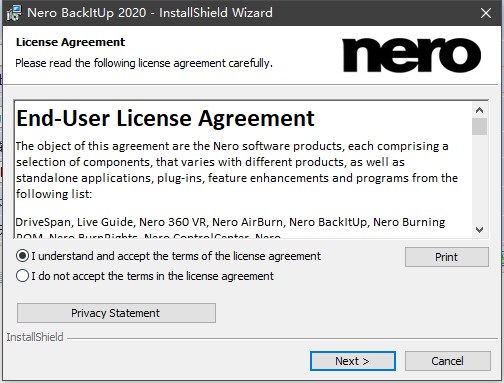
Task: Click the license scrollbar down arrow
Action: 479,230
